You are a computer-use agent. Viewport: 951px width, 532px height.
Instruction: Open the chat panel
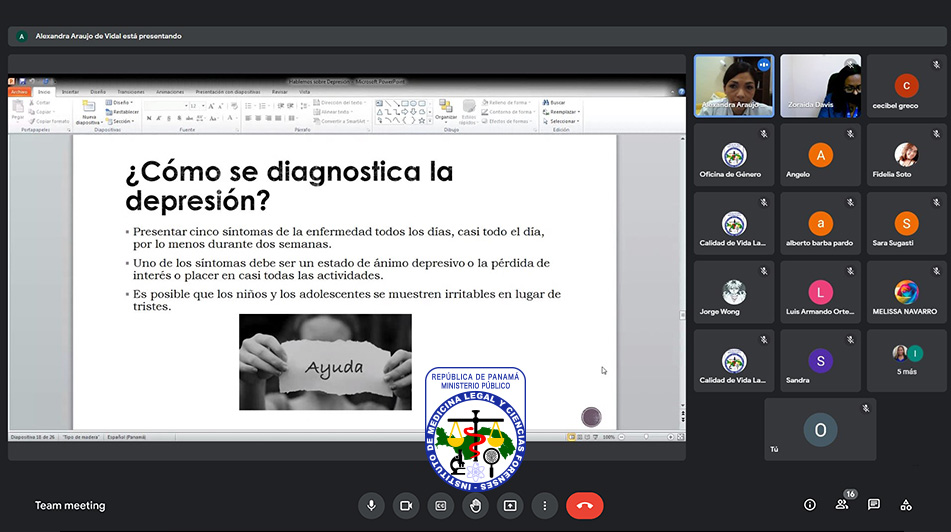coord(874,505)
